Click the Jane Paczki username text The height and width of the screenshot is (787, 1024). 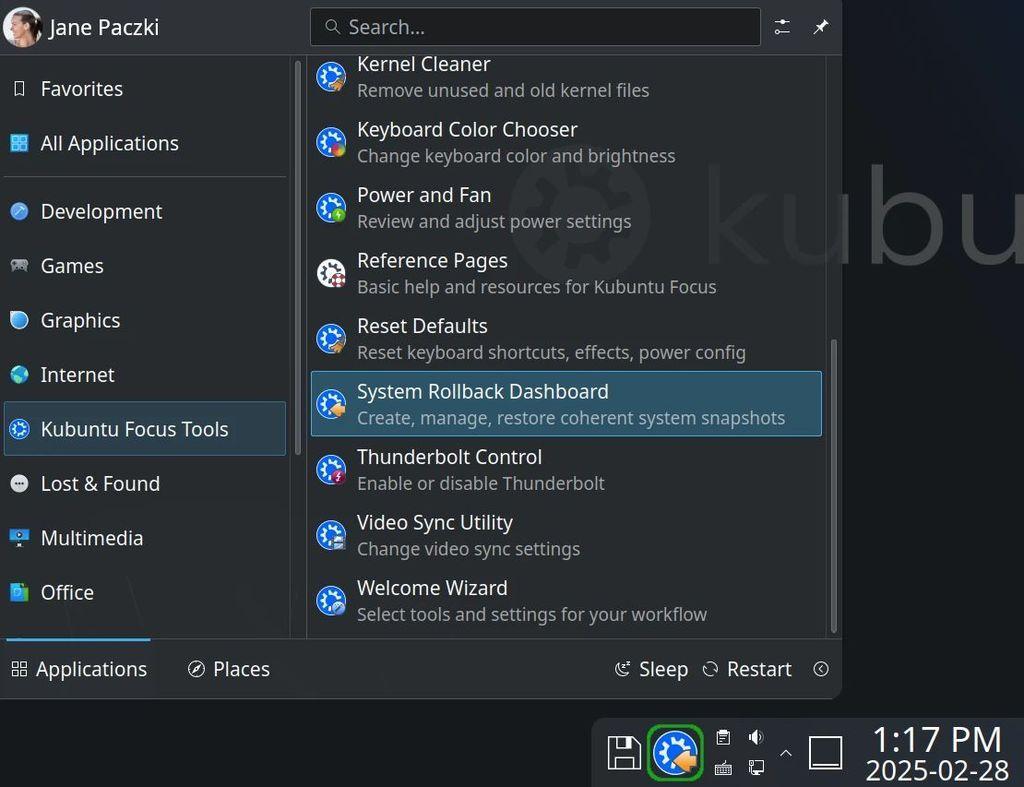(x=104, y=27)
